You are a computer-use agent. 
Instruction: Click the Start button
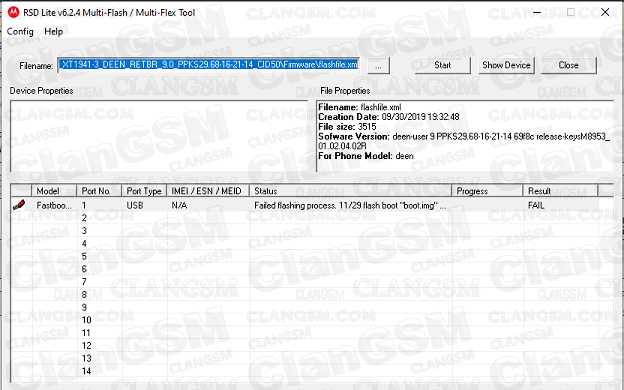click(x=443, y=65)
